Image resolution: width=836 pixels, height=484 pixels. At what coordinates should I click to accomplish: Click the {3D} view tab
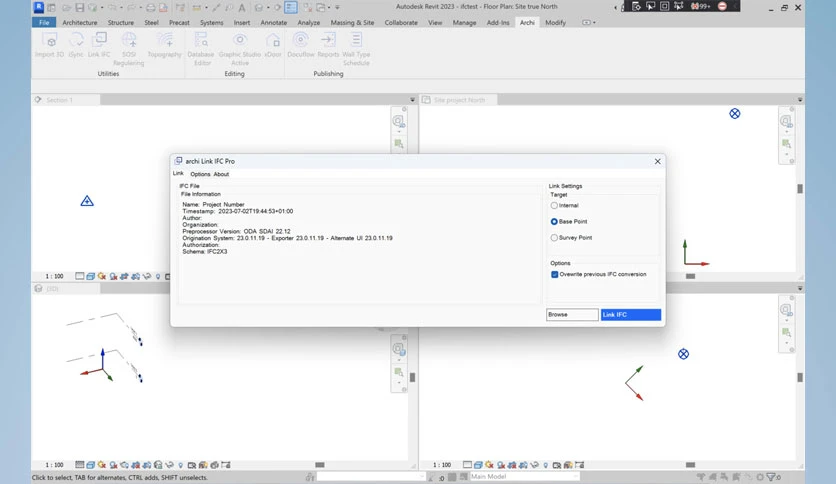66,288
